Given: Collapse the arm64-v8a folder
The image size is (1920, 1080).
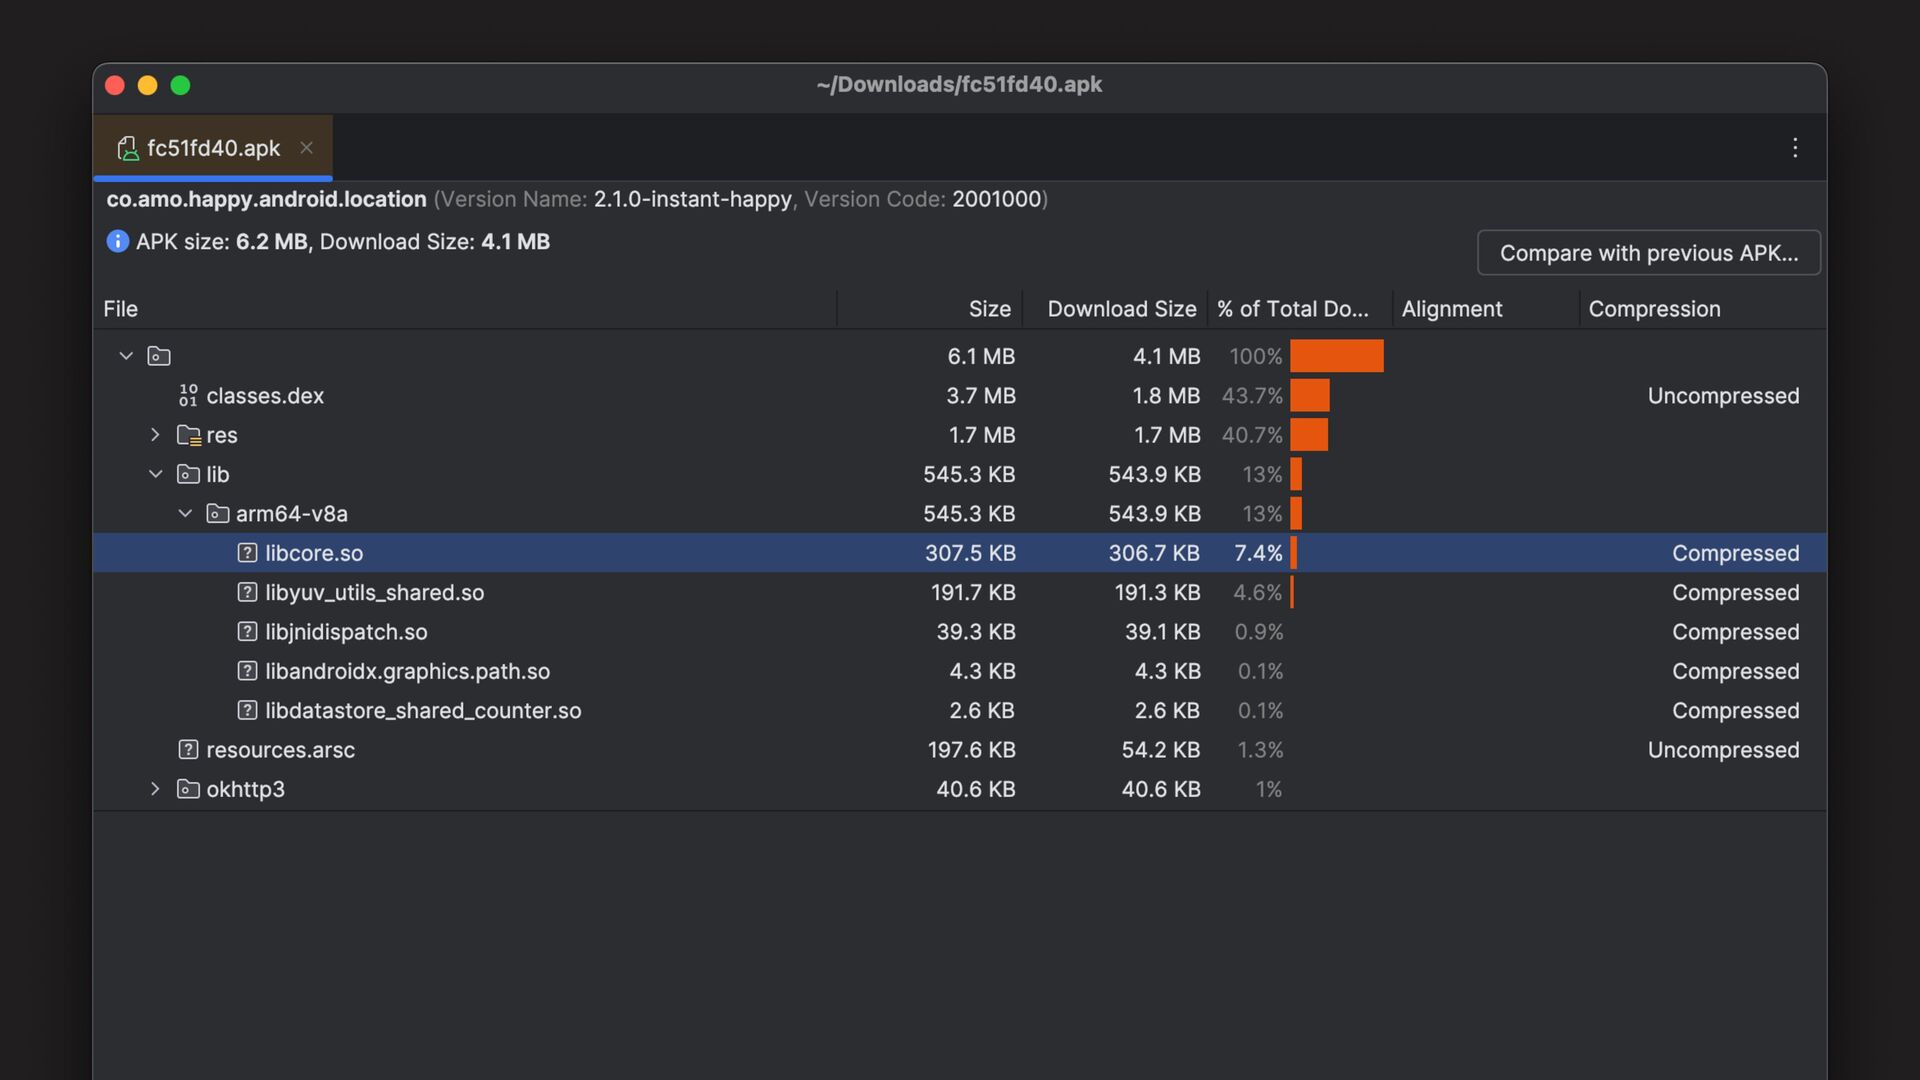Looking at the screenshot, I should (185, 514).
